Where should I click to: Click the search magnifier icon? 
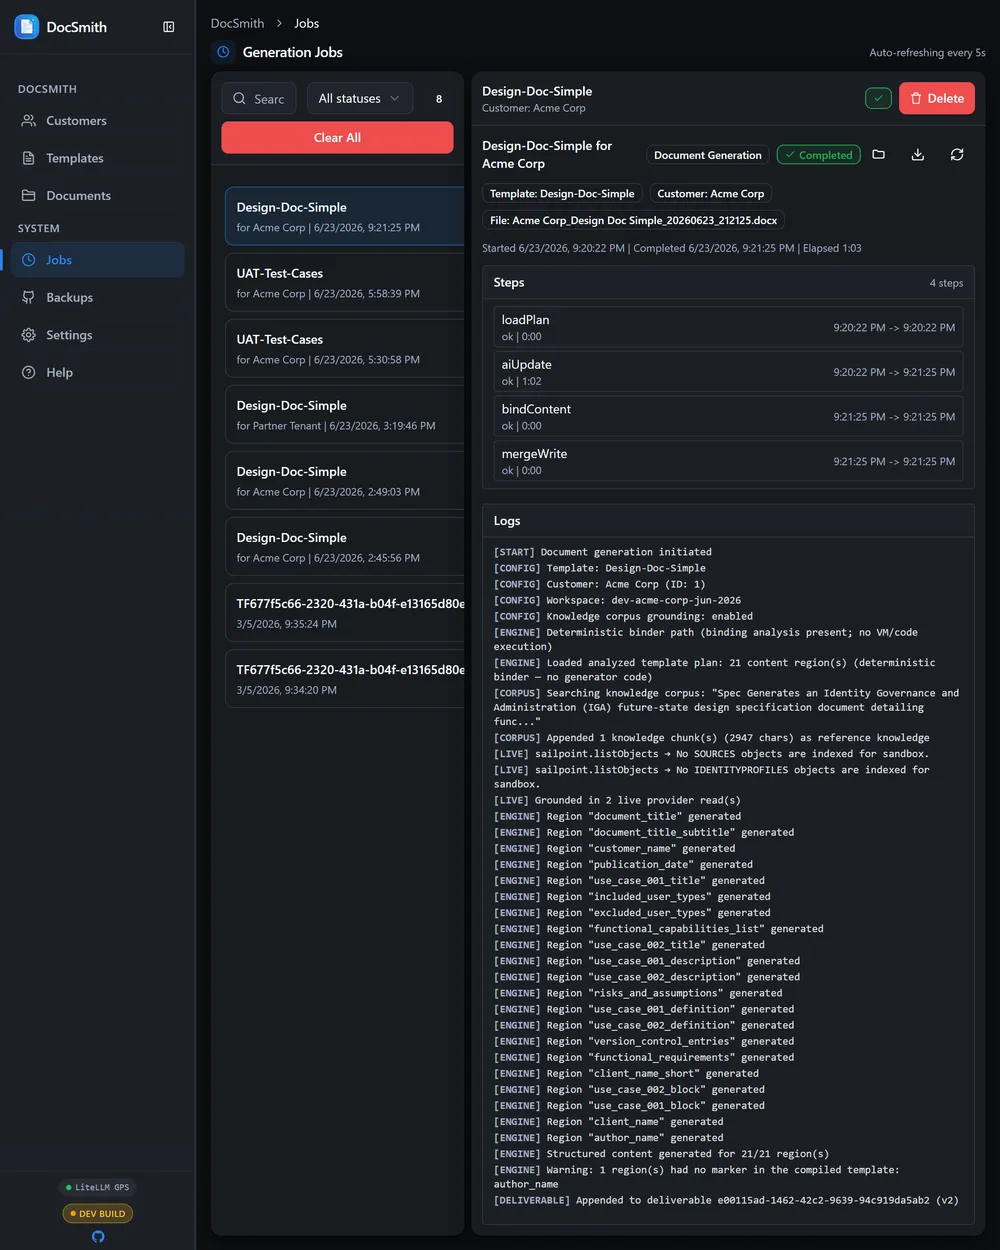click(240, 99)
